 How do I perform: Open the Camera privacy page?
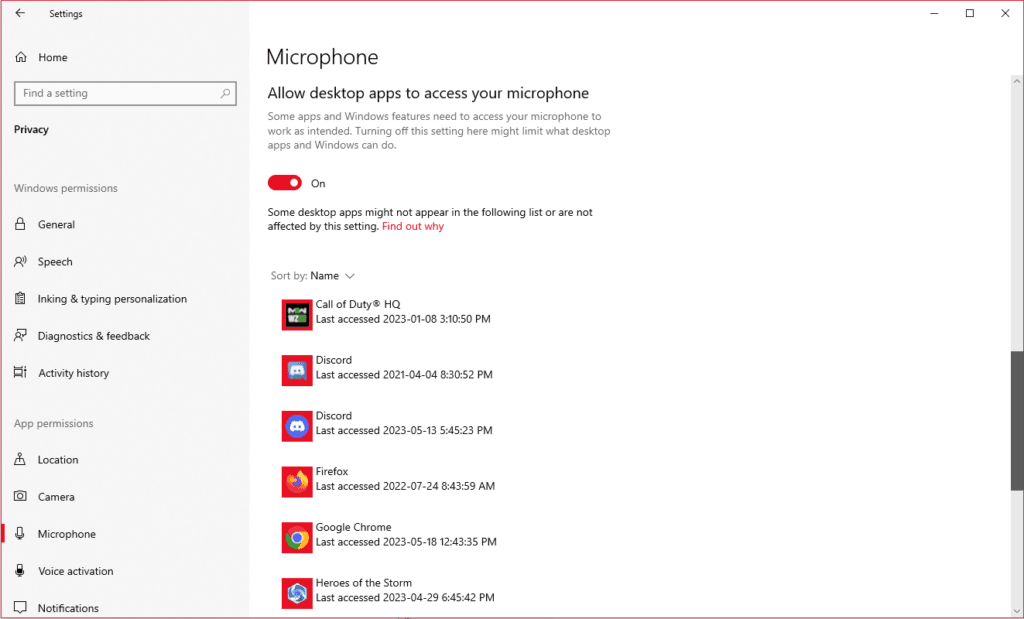57,496
